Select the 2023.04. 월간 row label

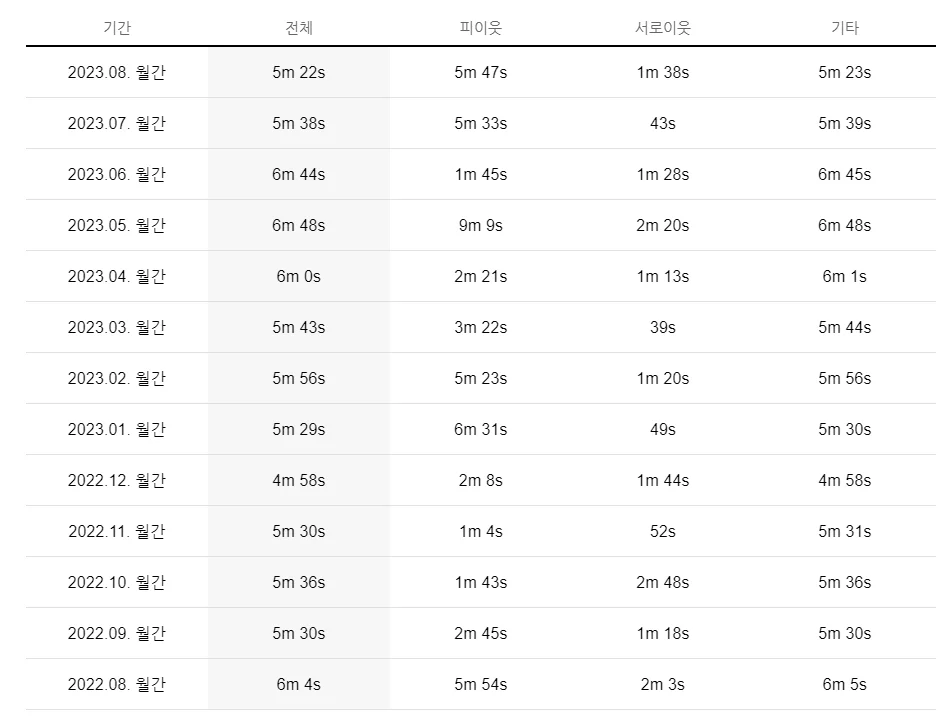pos(117,276)
